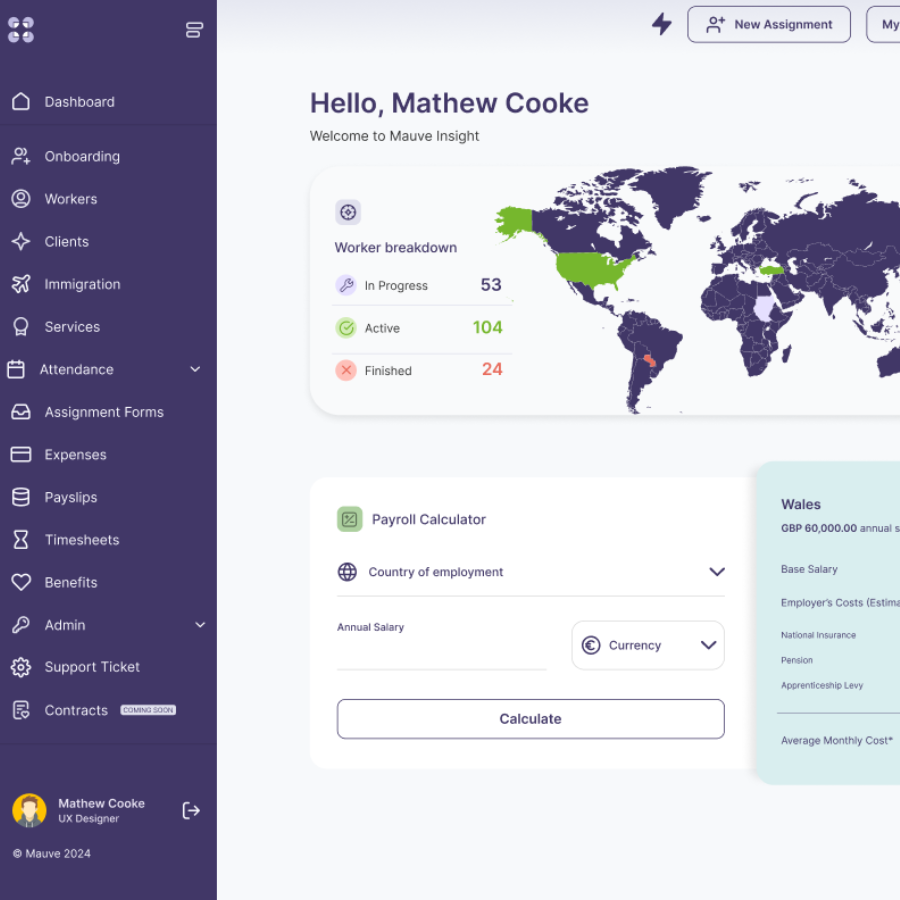This screenshot has width=900, height=900.
Task: Click the log out icon next to Mathew Cooke
Action: coord(191,810)
